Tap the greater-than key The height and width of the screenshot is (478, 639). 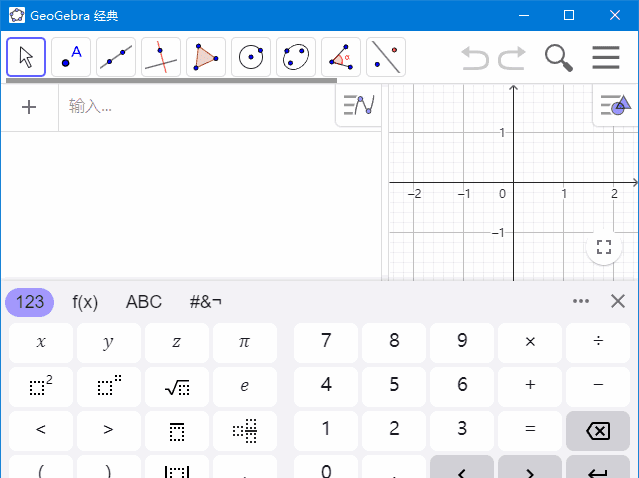tap(109, 431)
